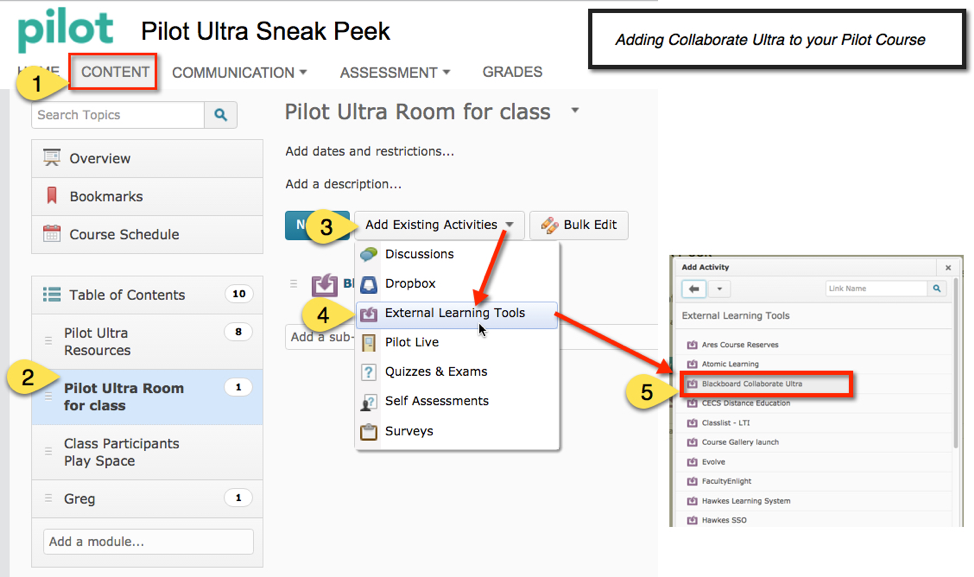This screenshot has height=577, width=974.
Task: Click the Bulk Edit button
Action: click(579, 225)
